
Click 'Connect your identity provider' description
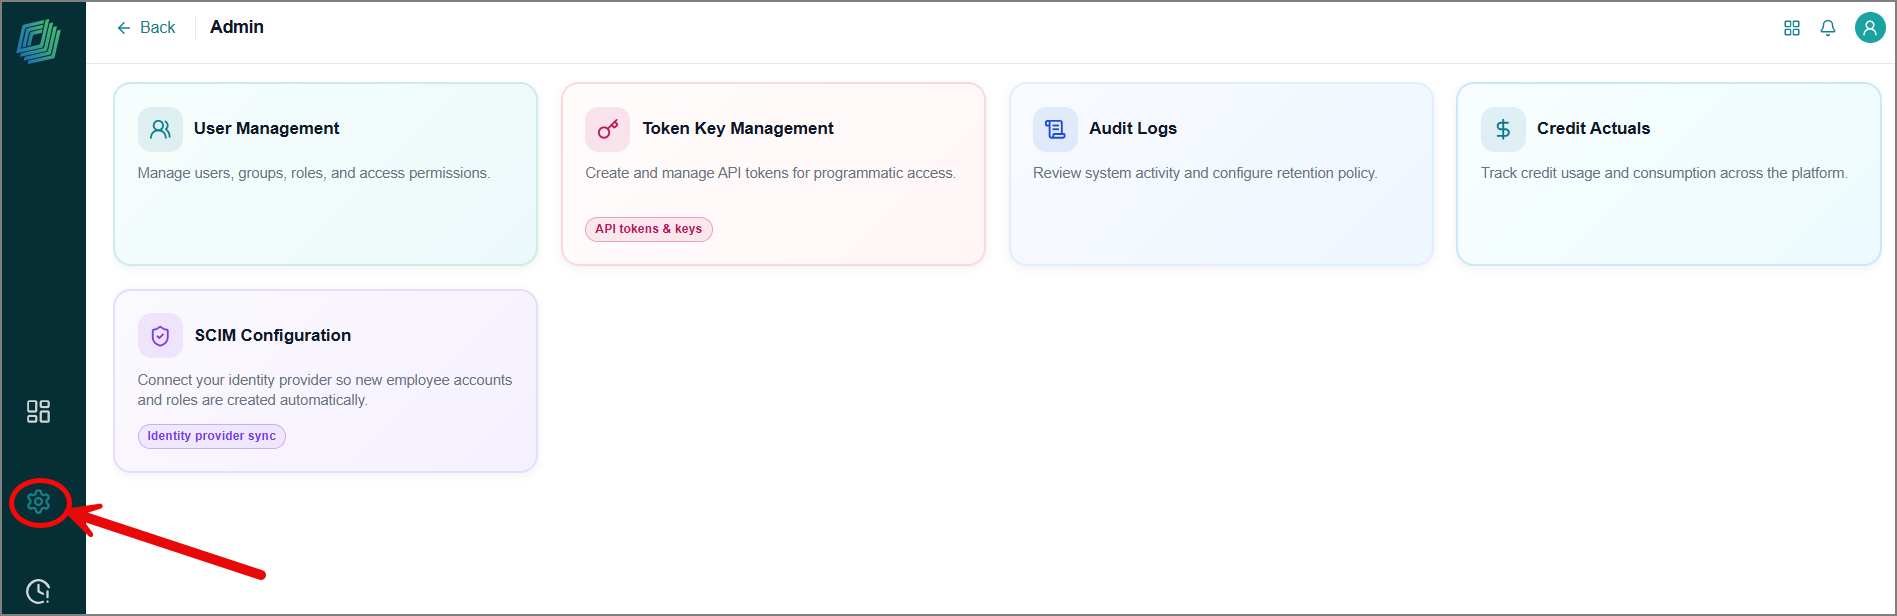pyautogui.click(x=325, y=390)
